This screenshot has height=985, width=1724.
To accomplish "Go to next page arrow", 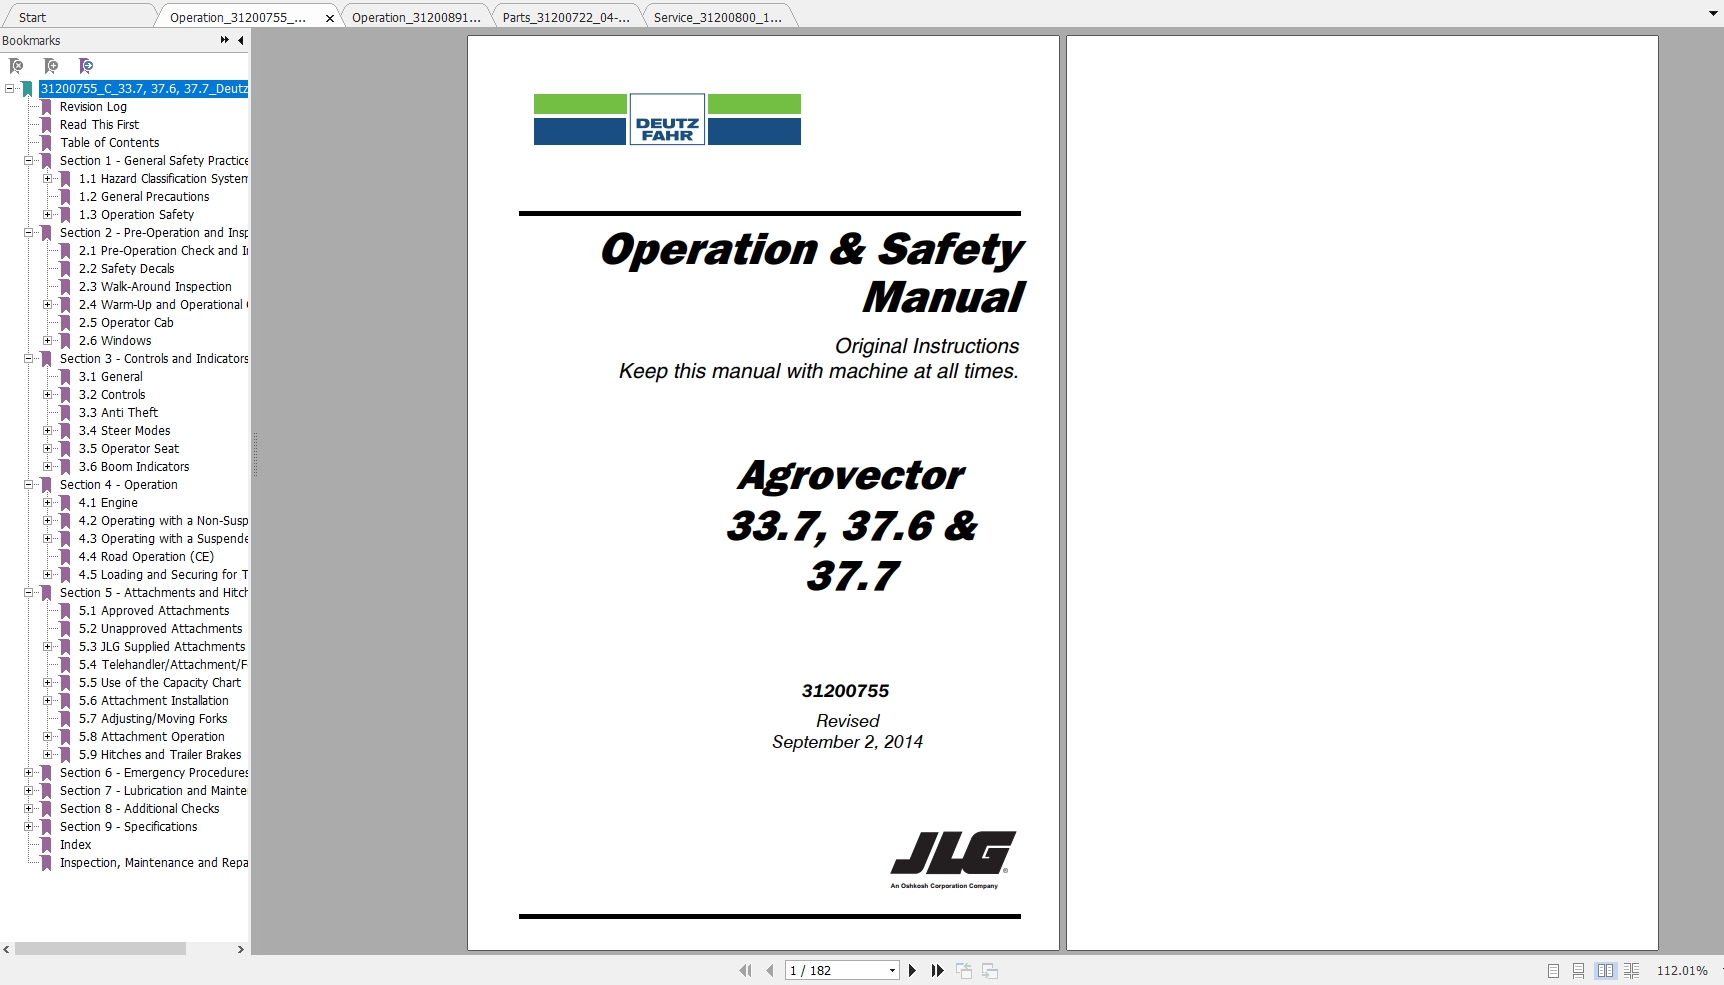I will 912,970.
